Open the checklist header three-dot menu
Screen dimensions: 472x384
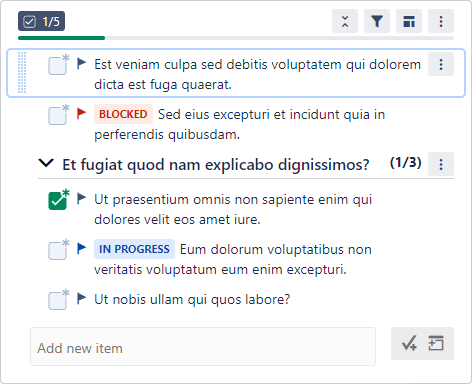441,21
